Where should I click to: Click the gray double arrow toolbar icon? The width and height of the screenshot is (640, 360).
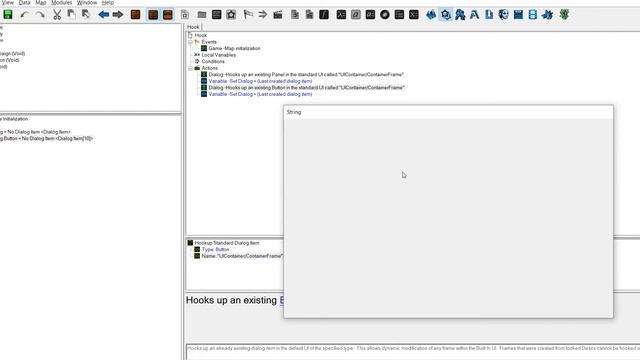(x=262, y=15)
